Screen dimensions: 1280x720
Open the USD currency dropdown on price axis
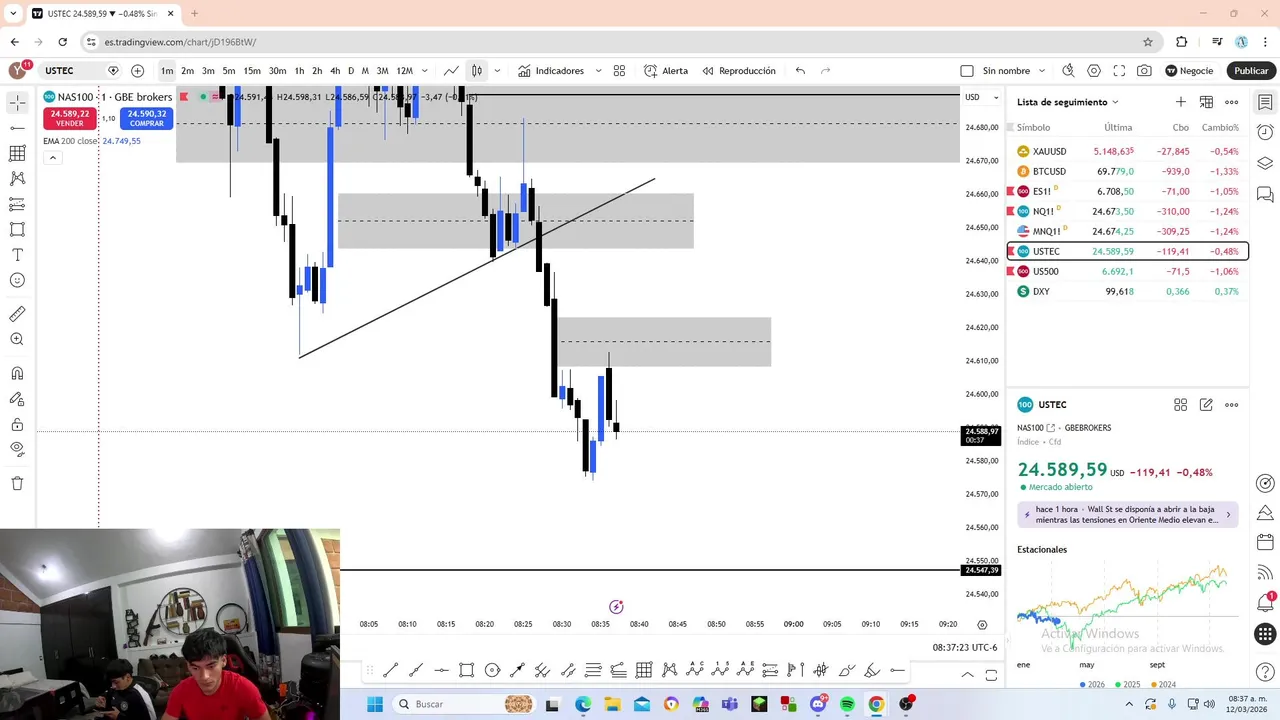click(x=981, y=97)
